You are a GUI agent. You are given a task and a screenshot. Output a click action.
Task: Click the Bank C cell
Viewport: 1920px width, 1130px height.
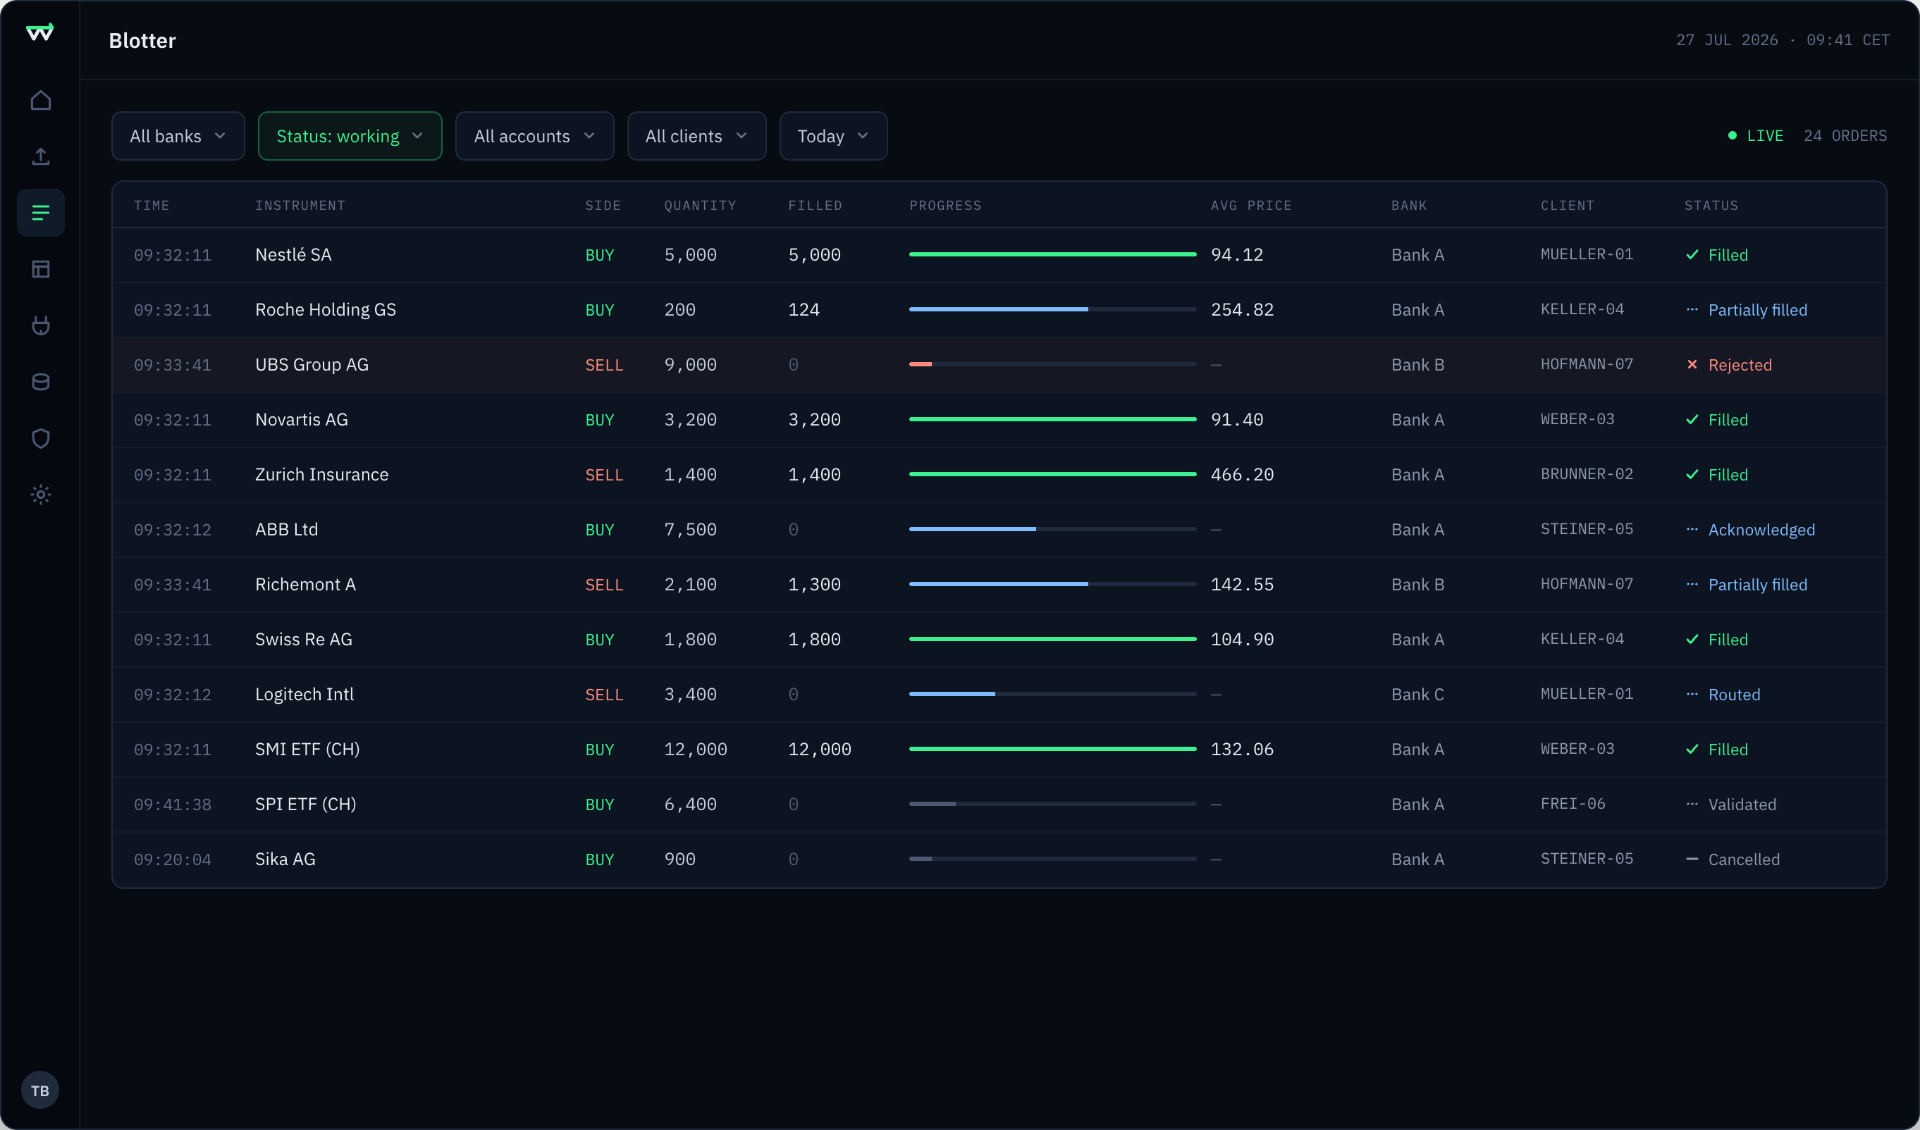[1417, 694]
